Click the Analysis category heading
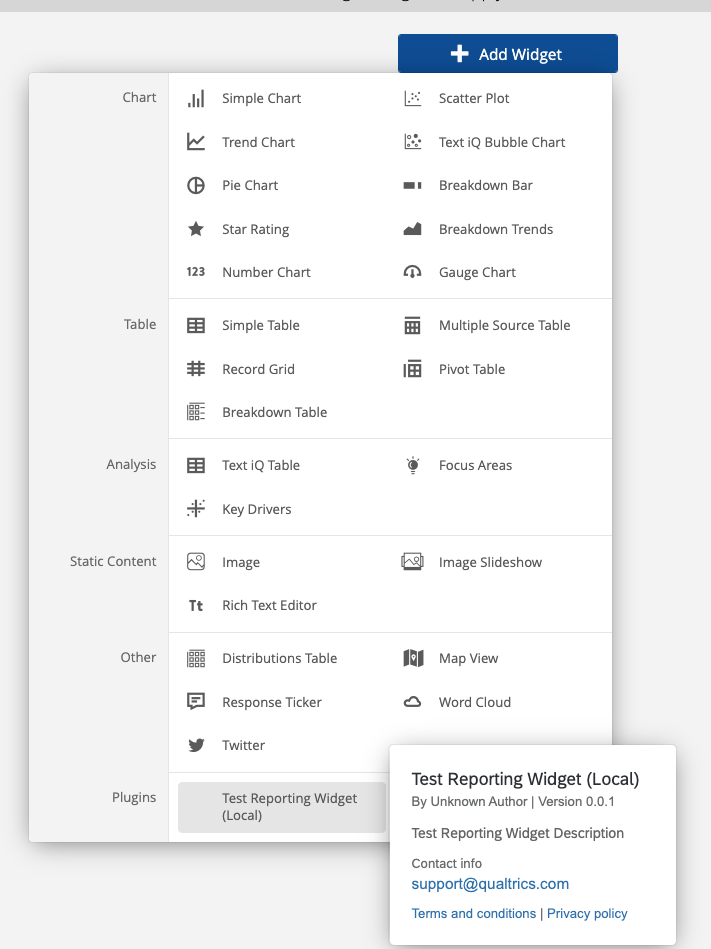 [131, 464]
